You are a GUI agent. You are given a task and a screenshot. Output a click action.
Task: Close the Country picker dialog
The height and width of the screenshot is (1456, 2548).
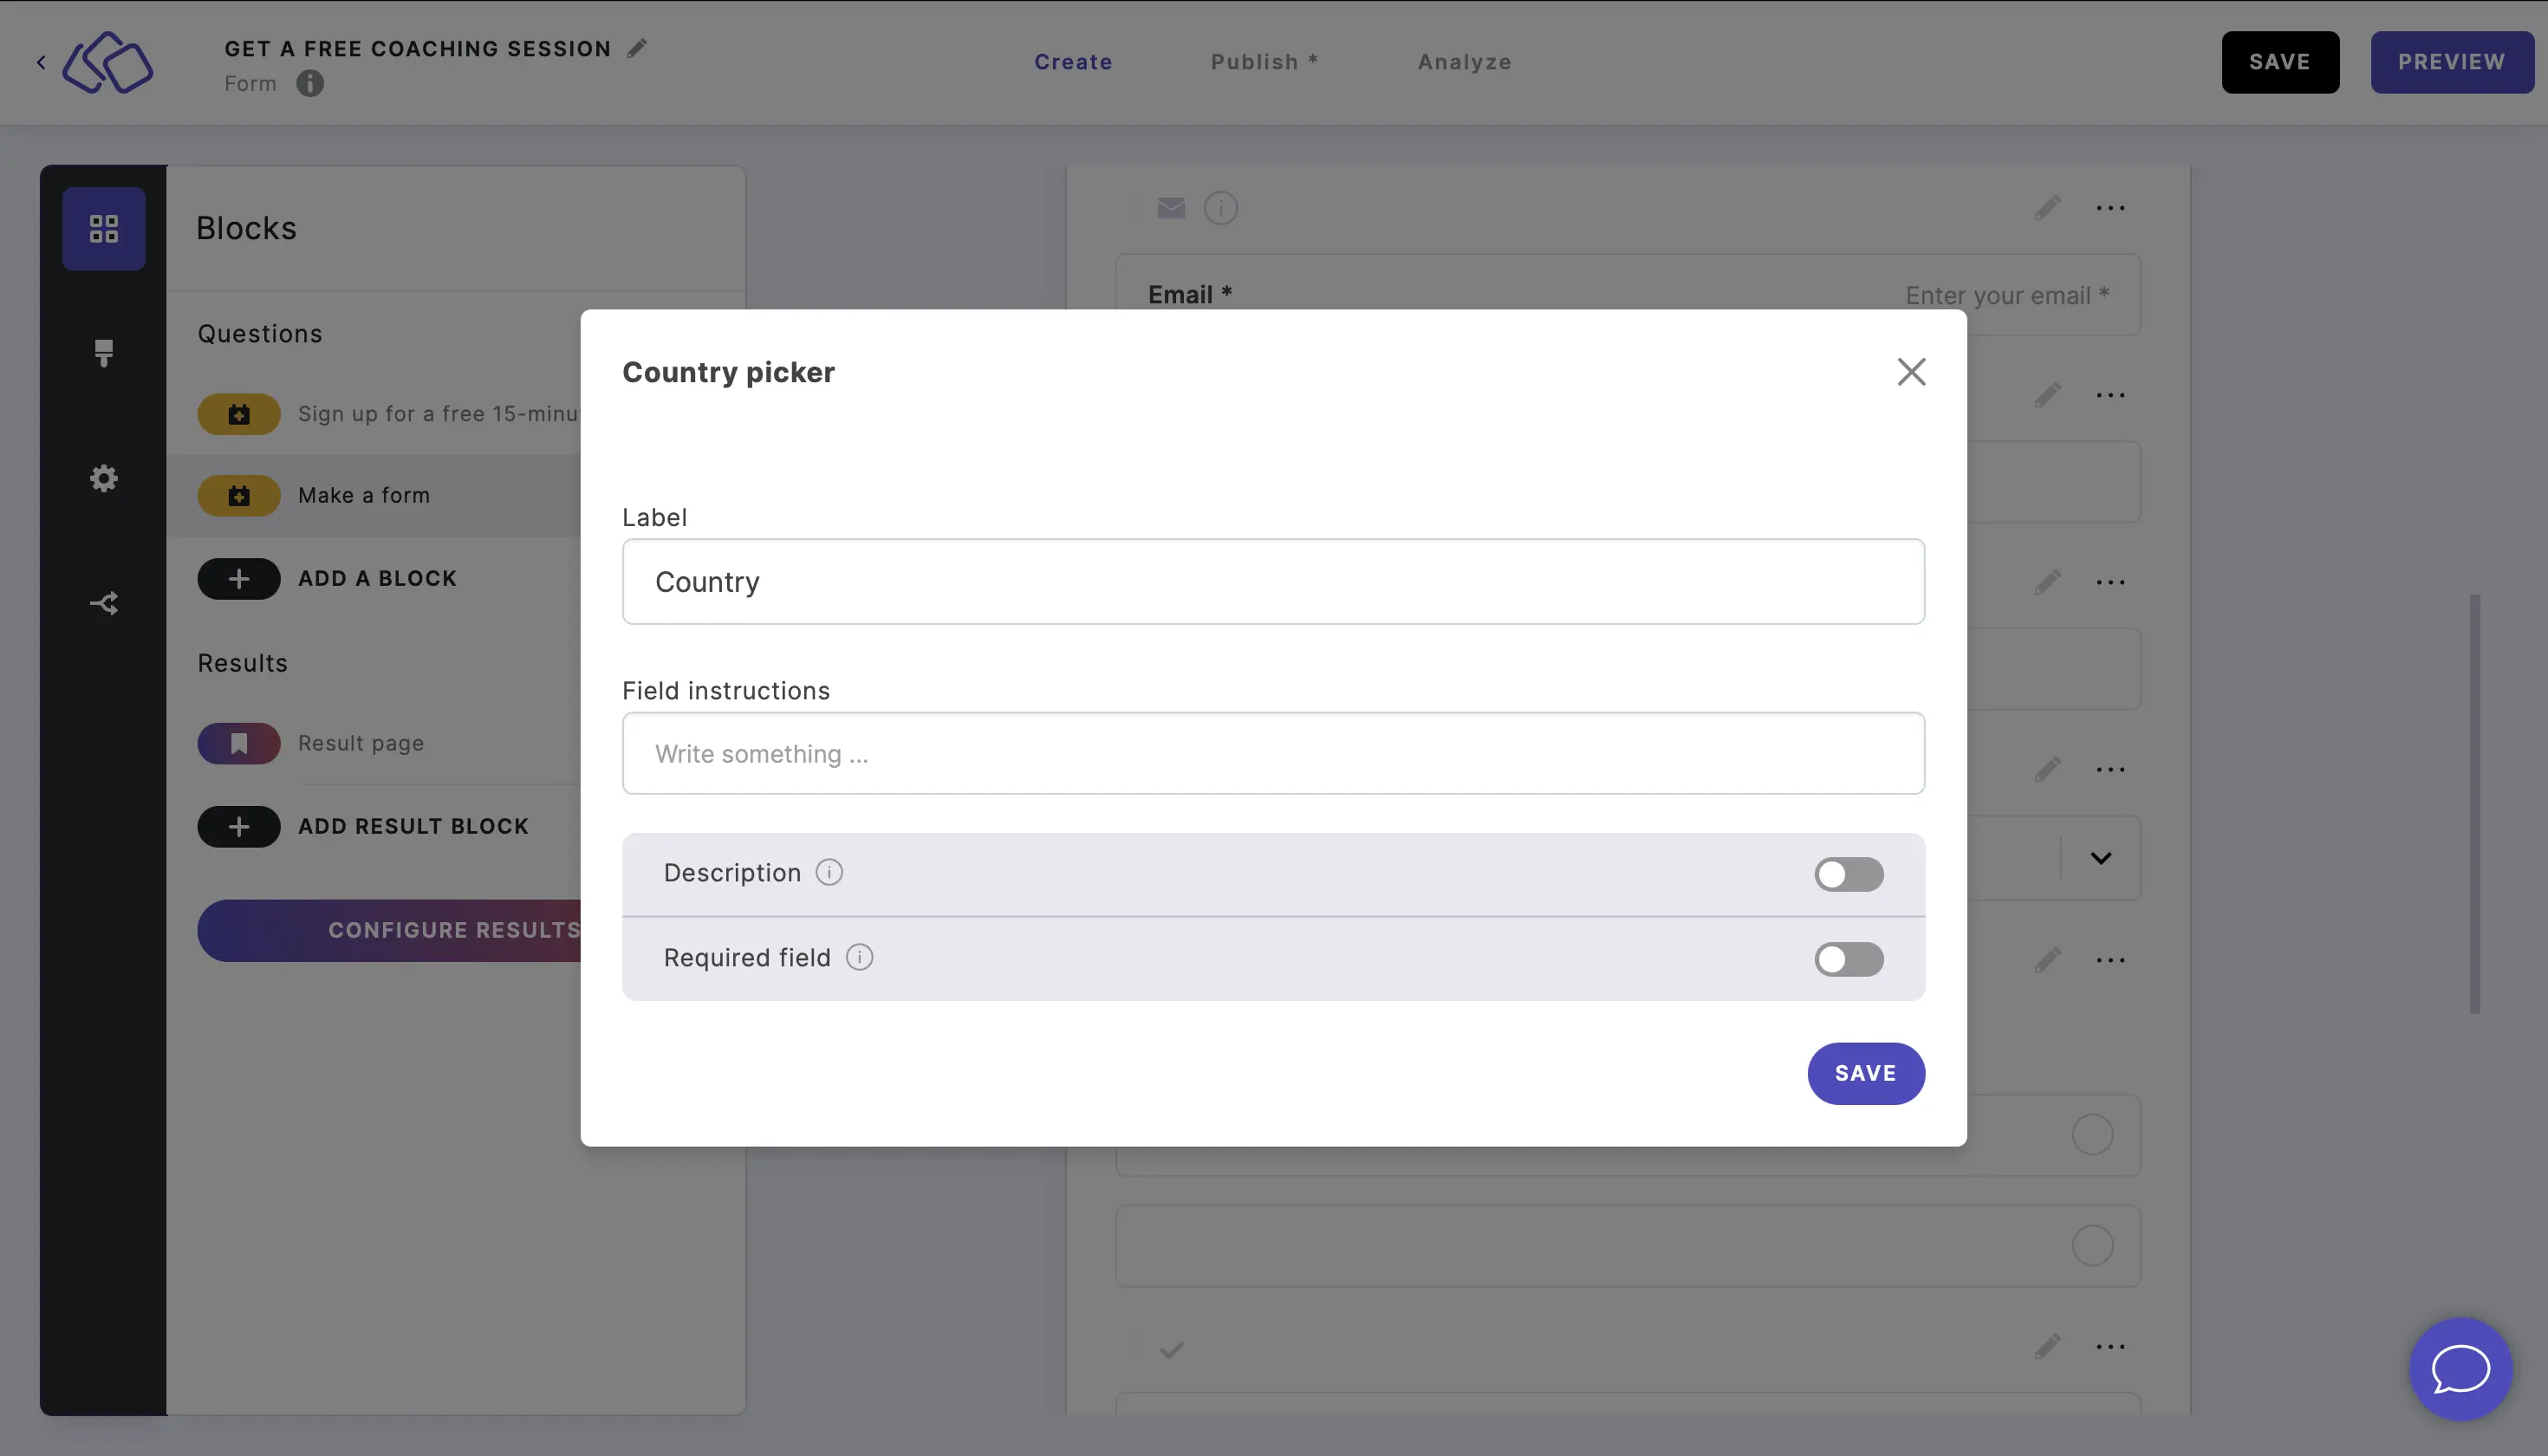click(1911, 372)
